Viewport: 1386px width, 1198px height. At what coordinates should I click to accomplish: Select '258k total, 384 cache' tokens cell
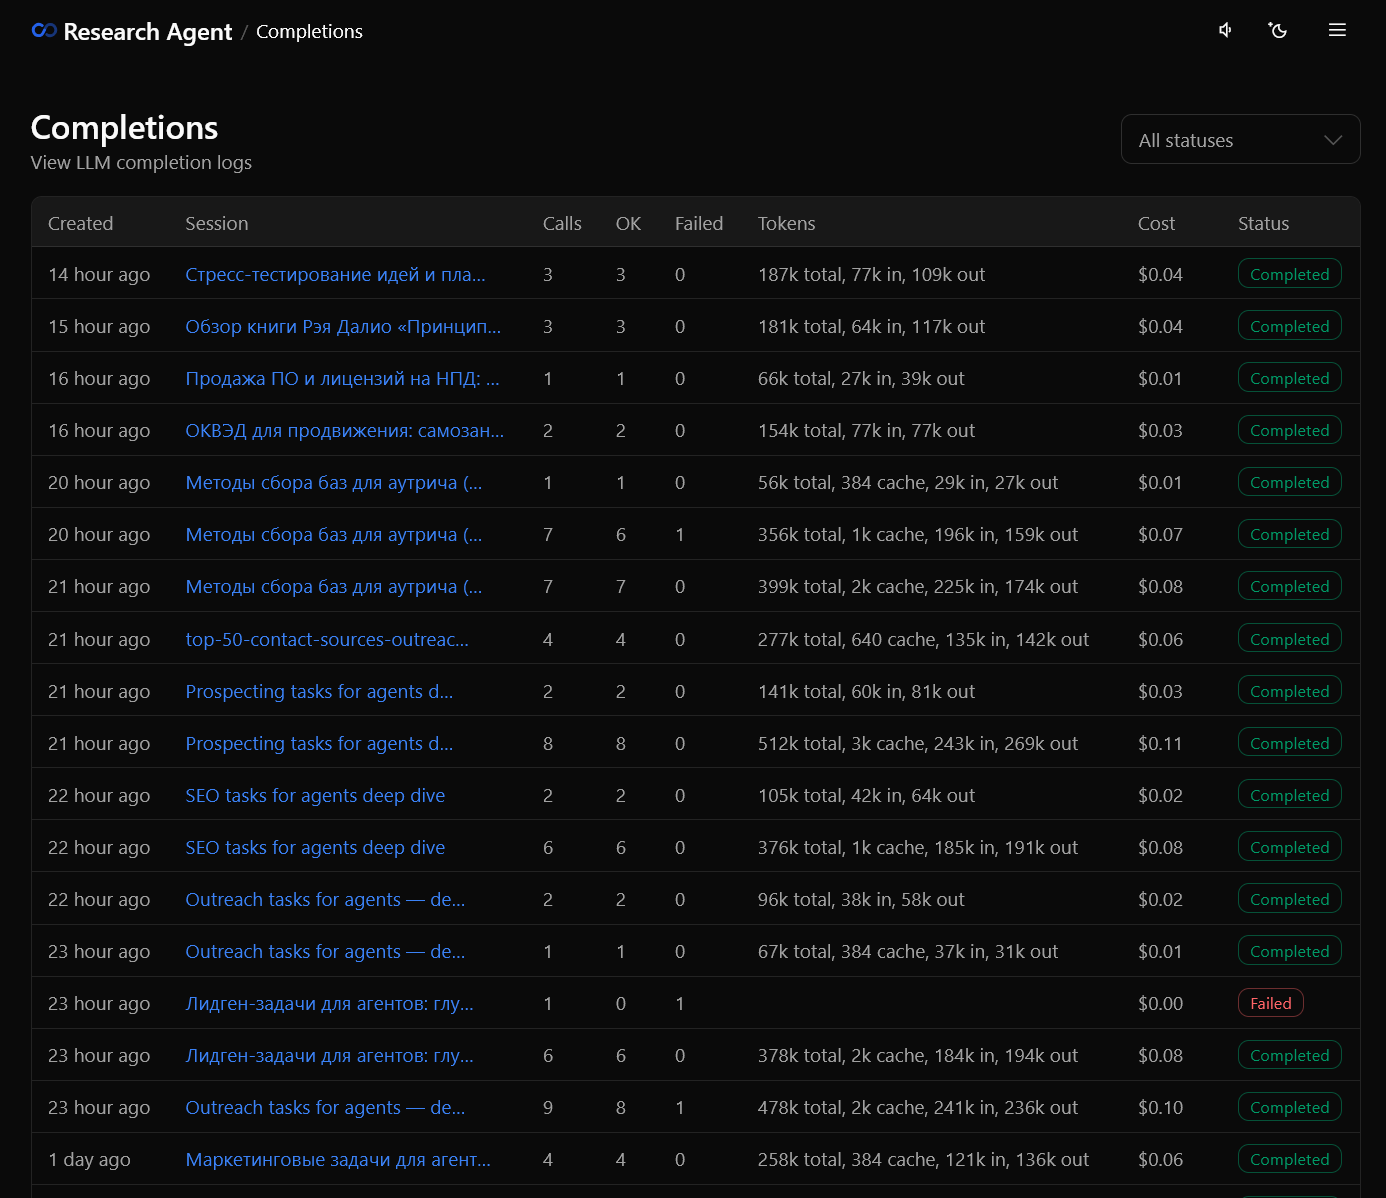coord(923,1160)
